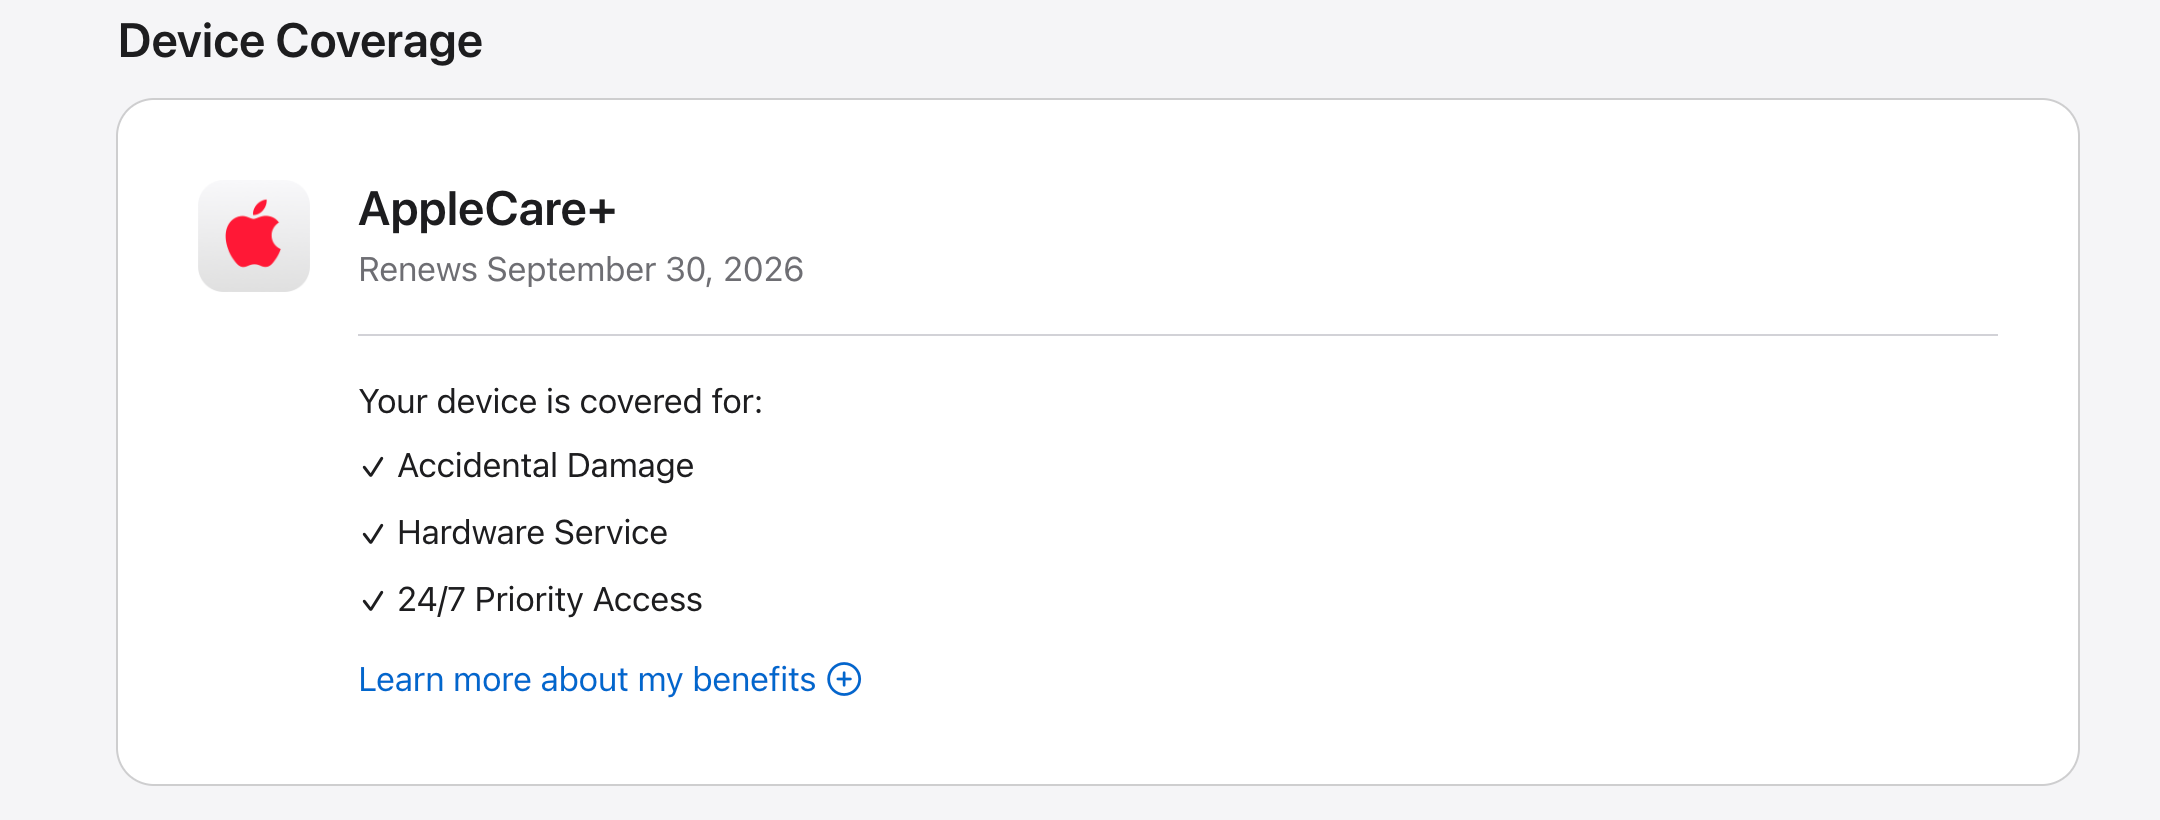Click the Accidental Damage coverage item

(x=526, y=466)
